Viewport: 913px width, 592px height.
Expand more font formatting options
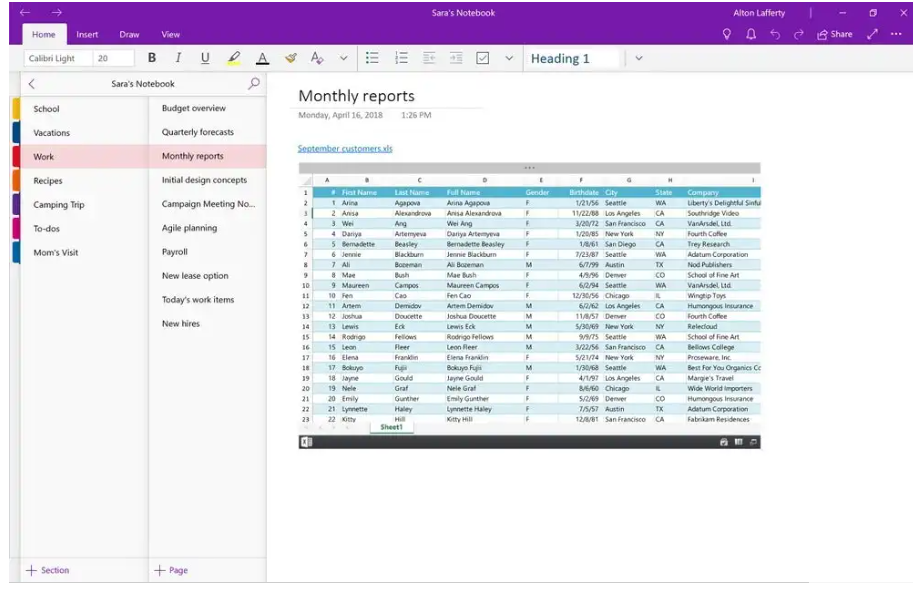click(344, 58)
